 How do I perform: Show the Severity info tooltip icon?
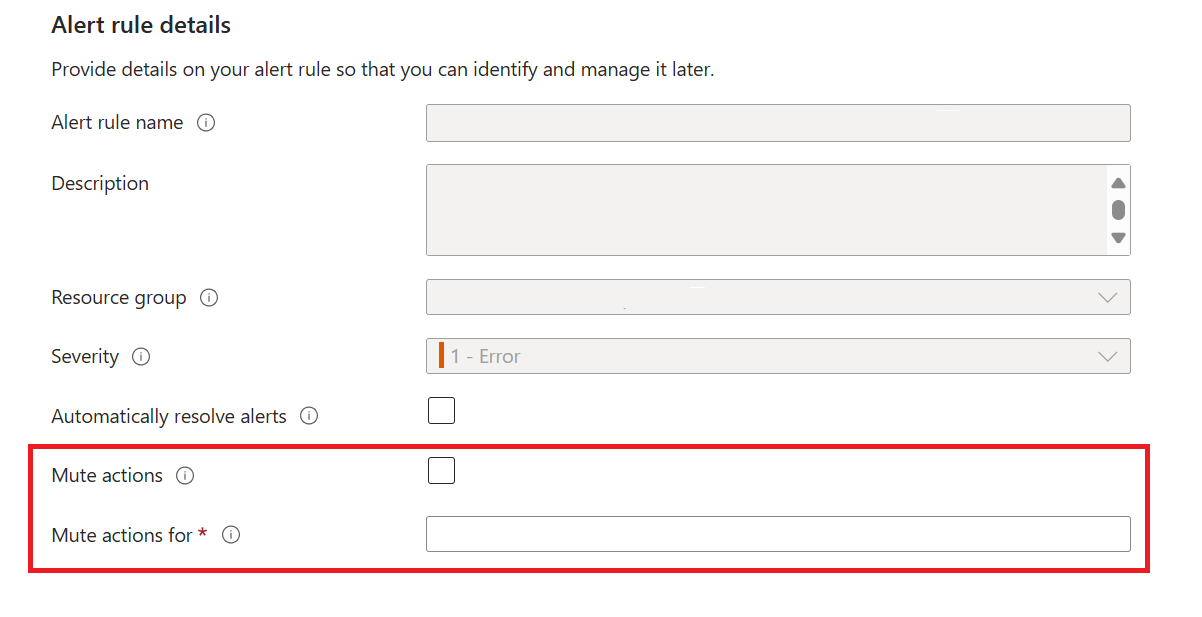[141, 357]
